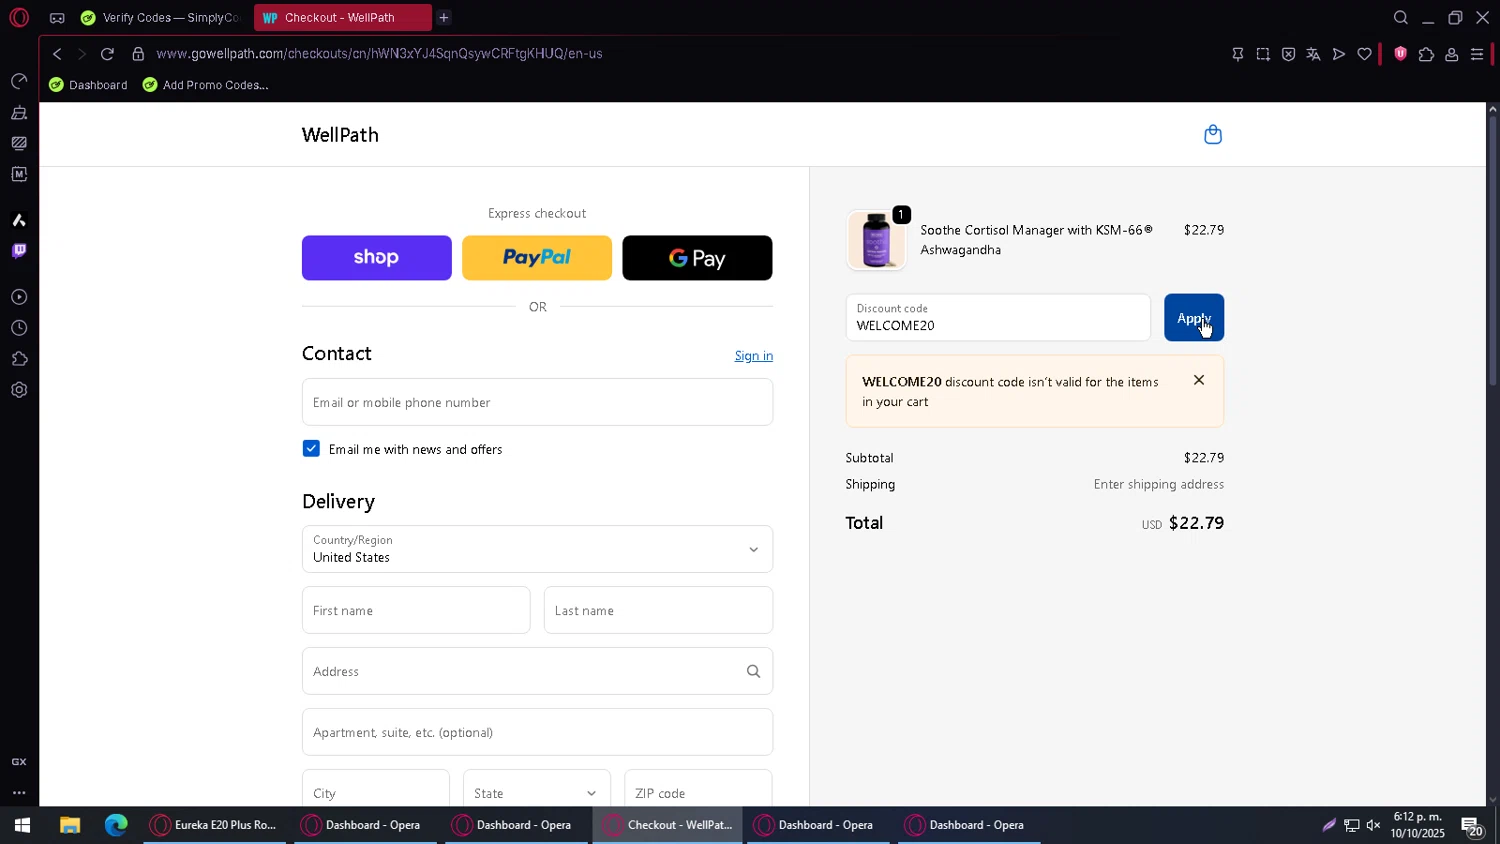Viewport: 1500px width, 844px height.
Task: Pay with the PayPal button
Action: 537,258
